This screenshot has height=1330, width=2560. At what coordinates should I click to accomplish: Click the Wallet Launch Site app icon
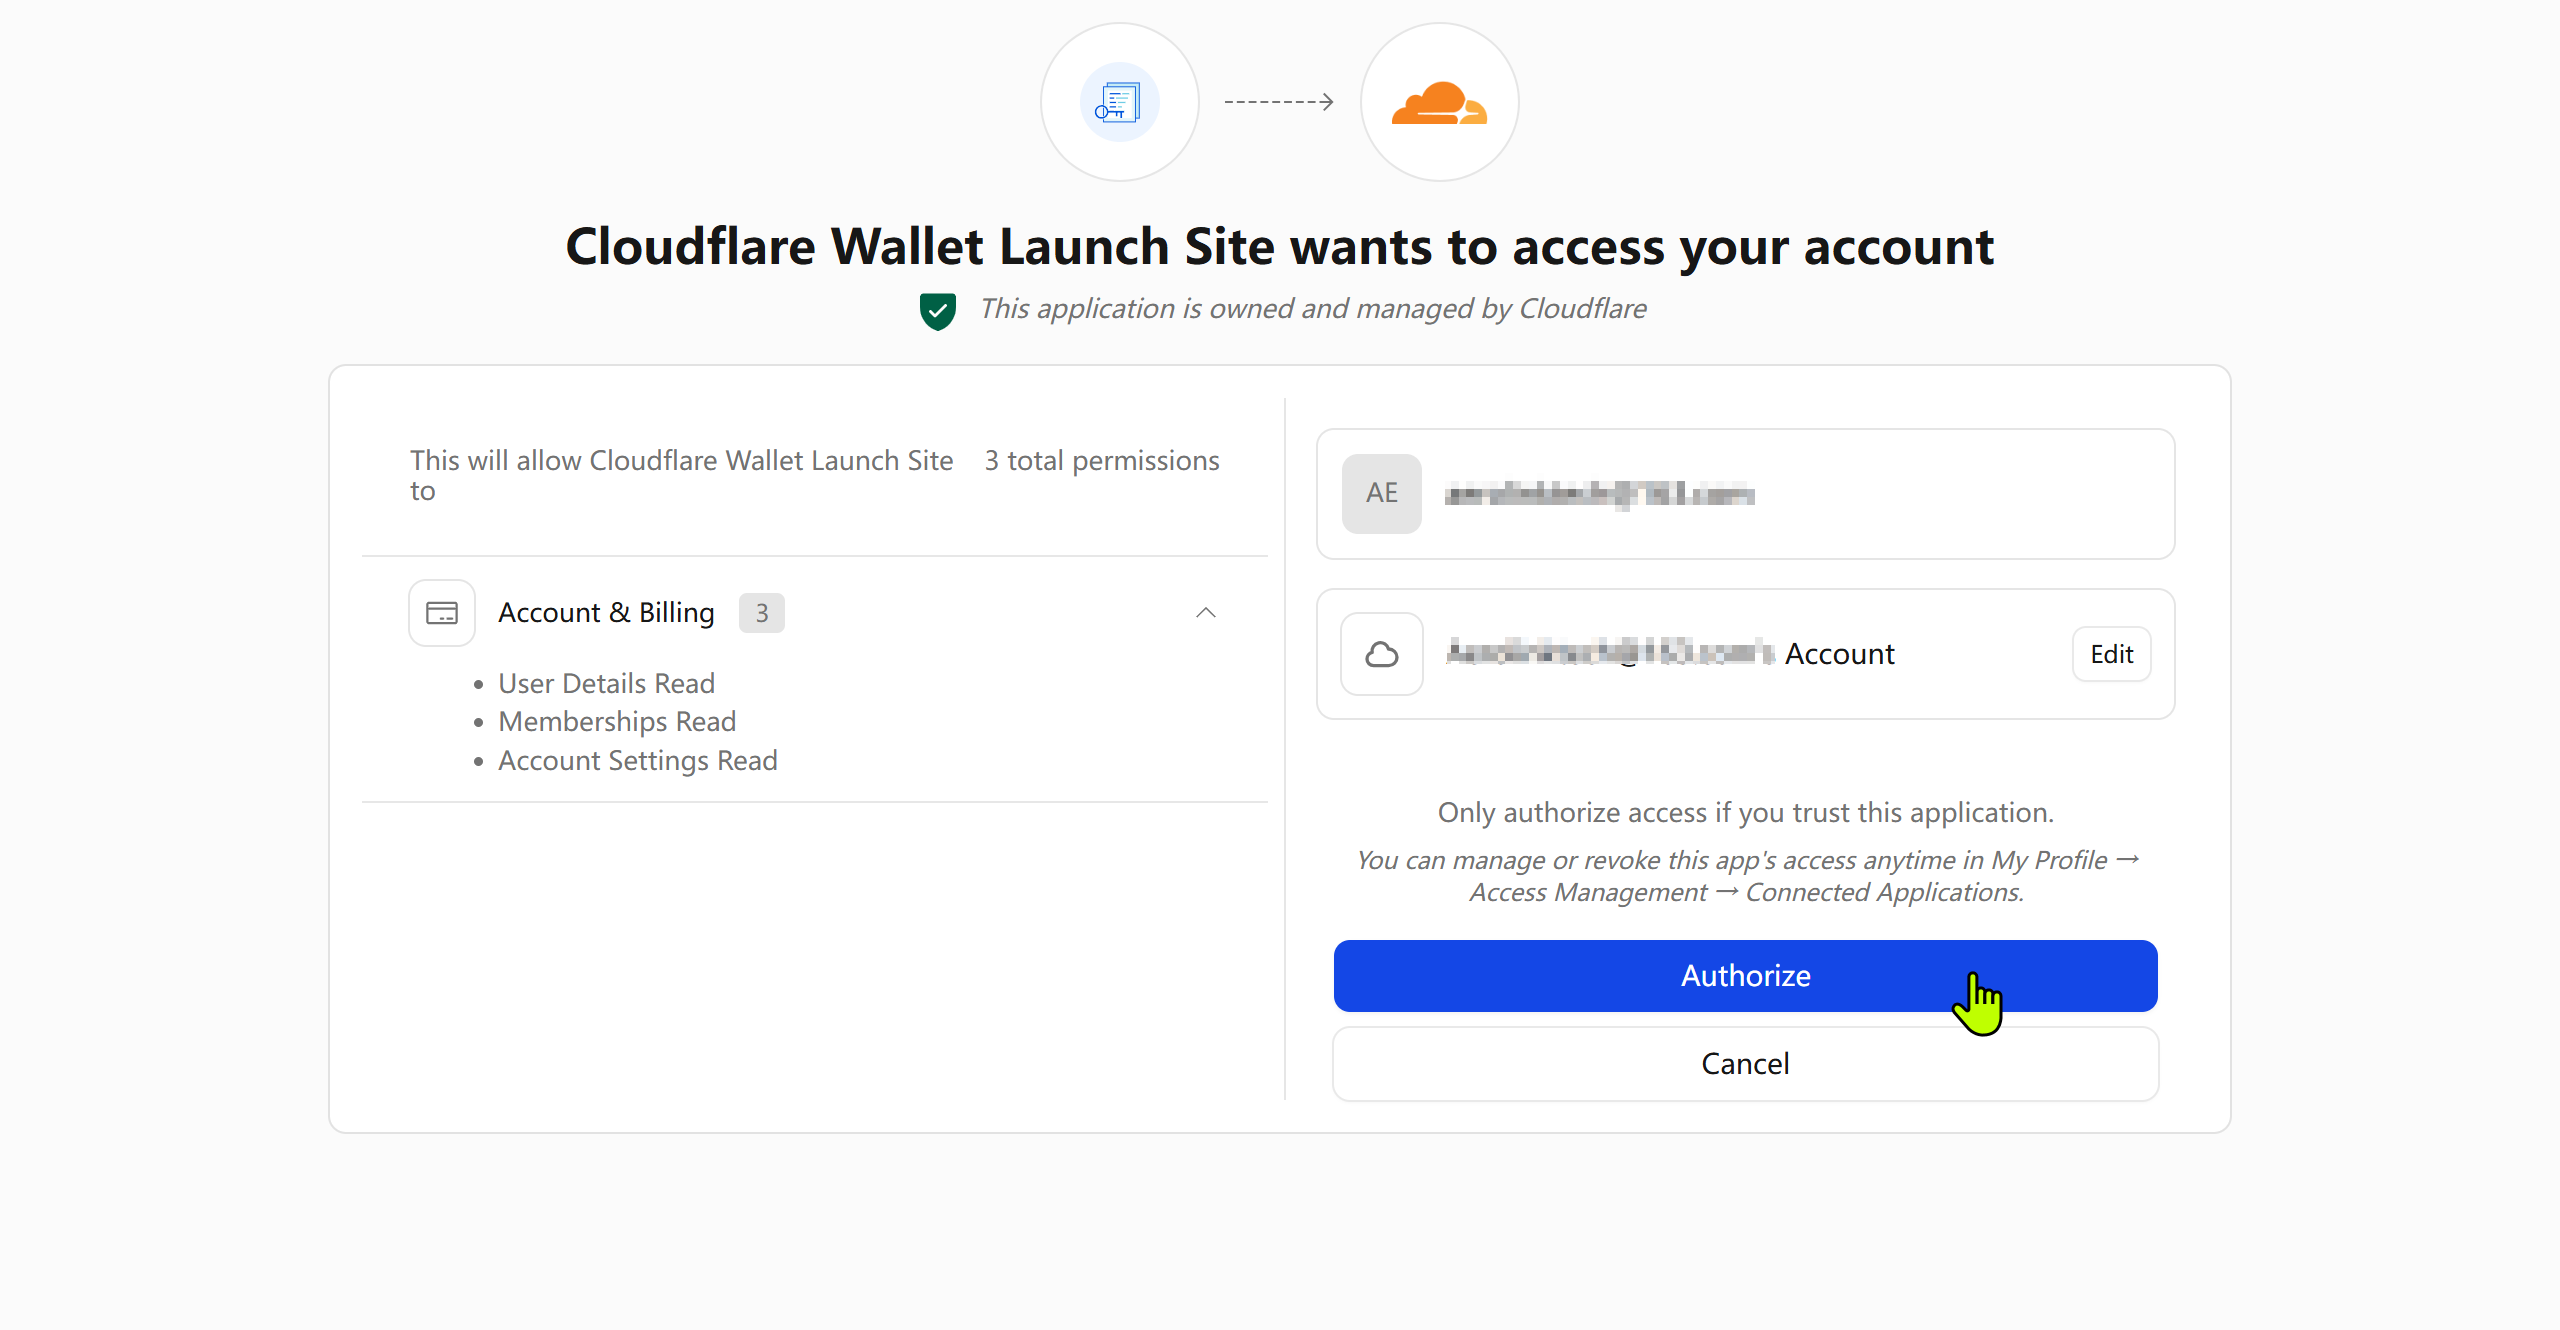tap(1119, 102)
